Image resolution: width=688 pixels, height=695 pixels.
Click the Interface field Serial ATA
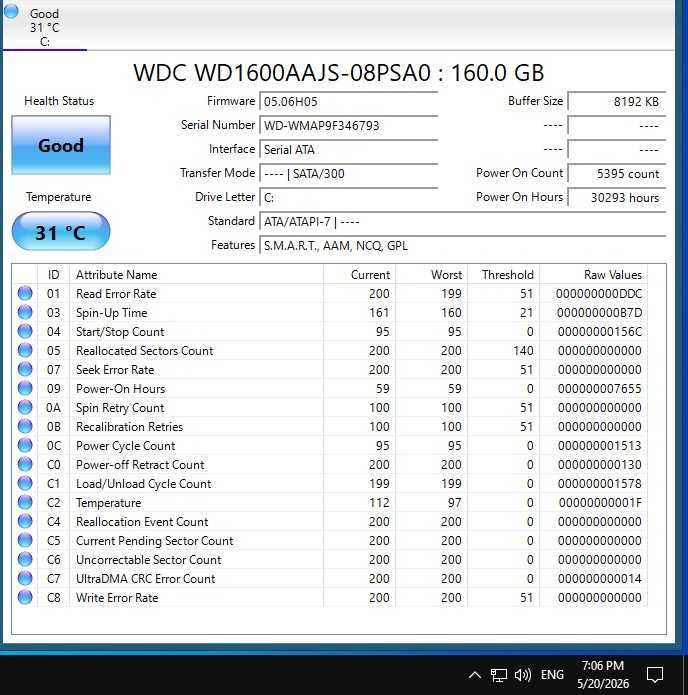tap(348, 149)
